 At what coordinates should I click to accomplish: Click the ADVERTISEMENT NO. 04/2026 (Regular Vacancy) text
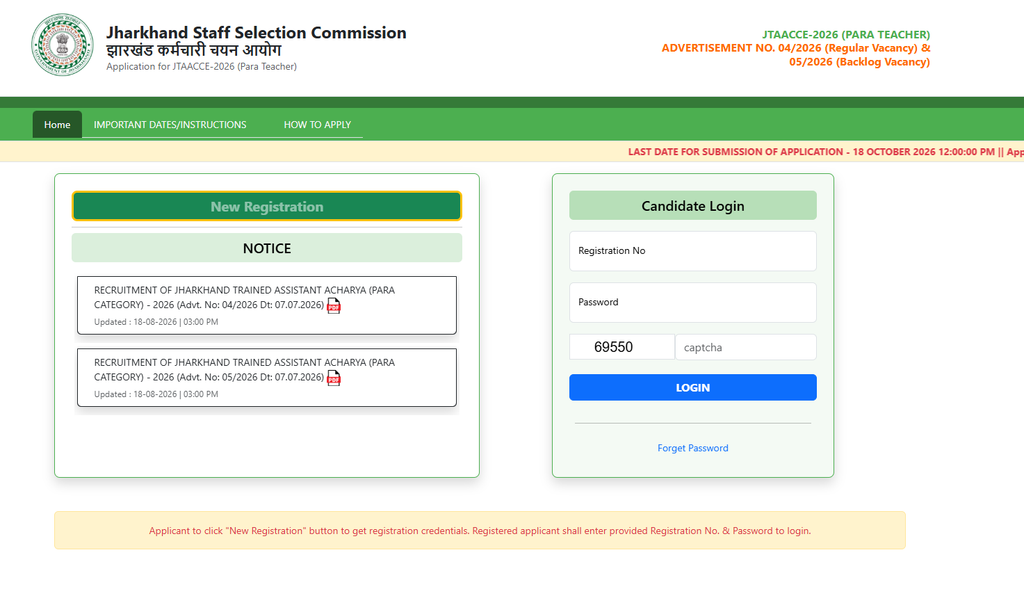point(795,48)
